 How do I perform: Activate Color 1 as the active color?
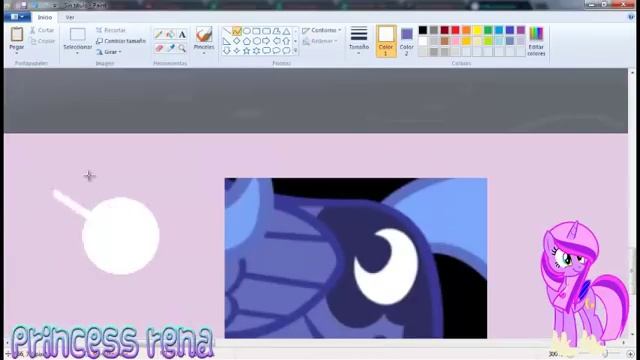pos(386,41)
